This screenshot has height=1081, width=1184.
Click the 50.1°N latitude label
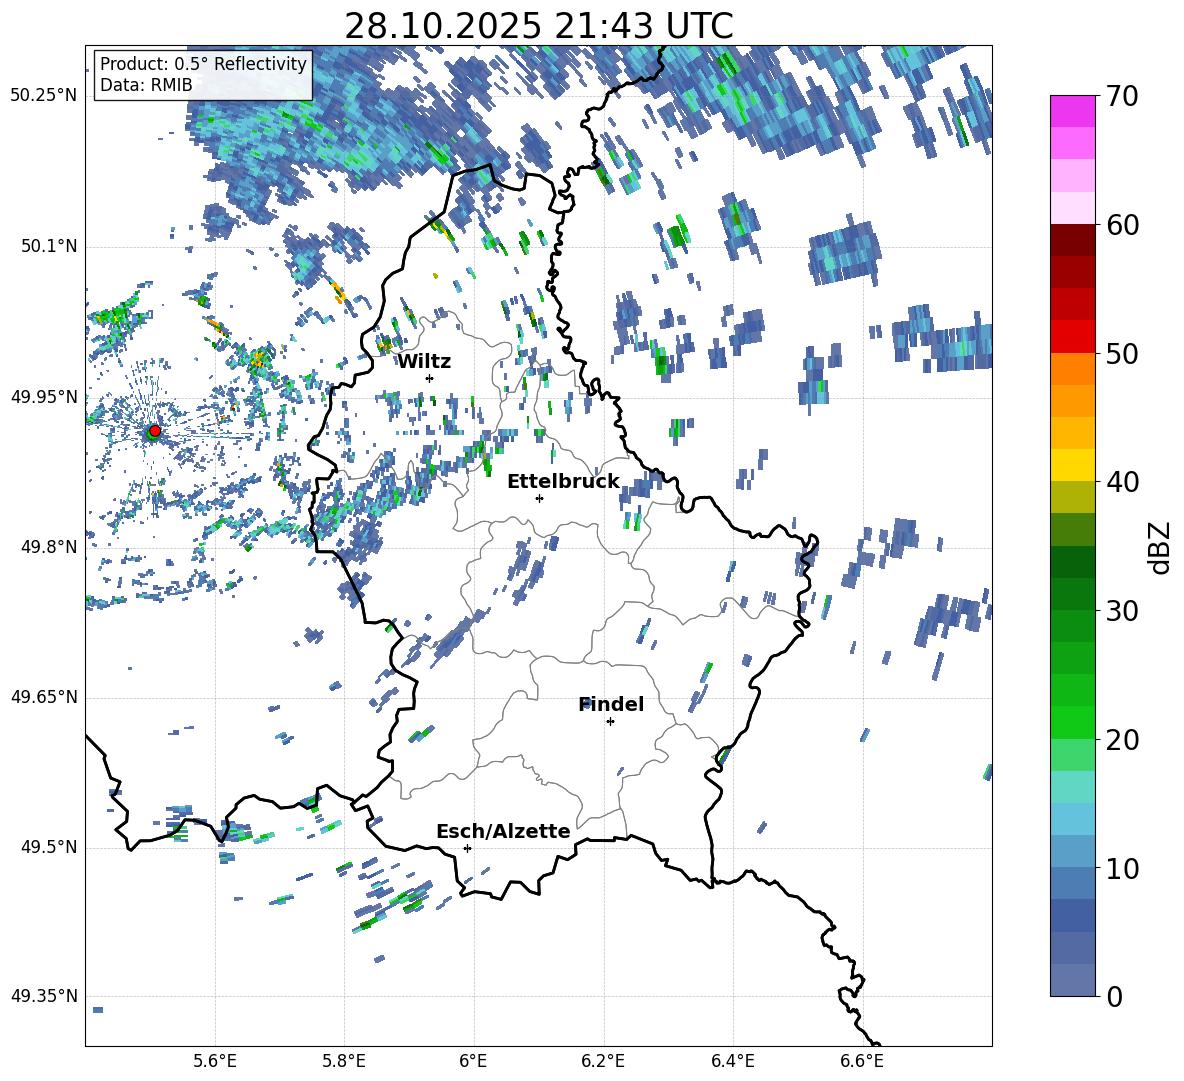(x=49, y=246)
